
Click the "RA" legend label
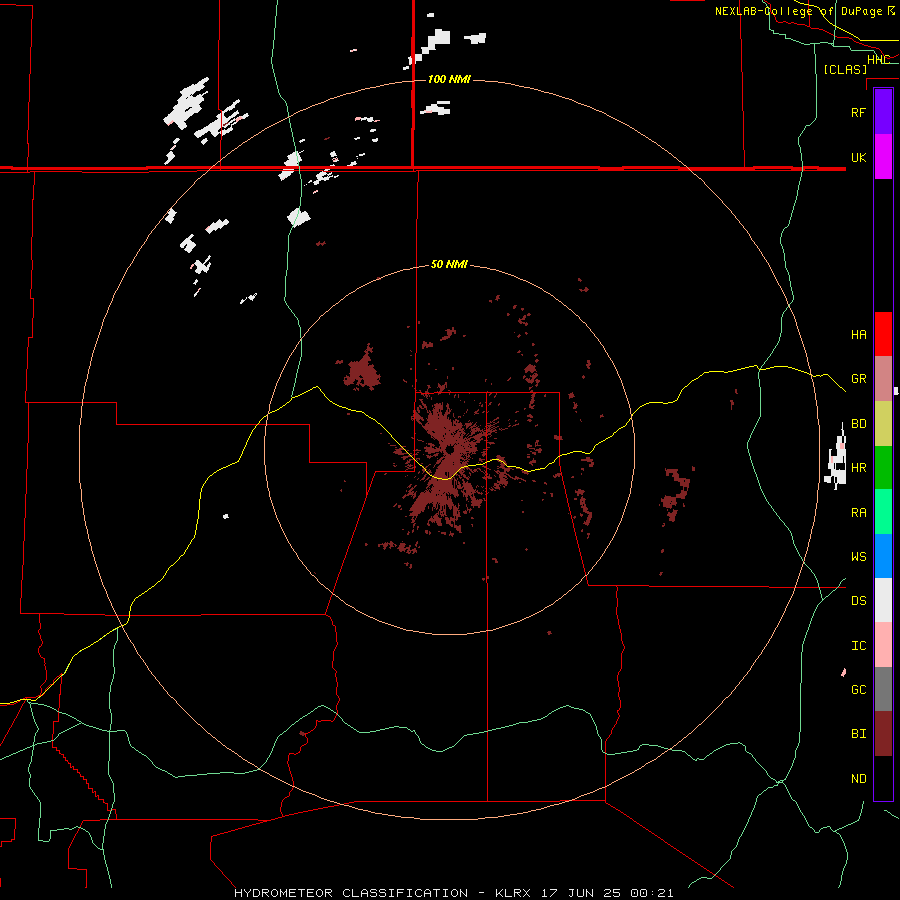(858, 513)
